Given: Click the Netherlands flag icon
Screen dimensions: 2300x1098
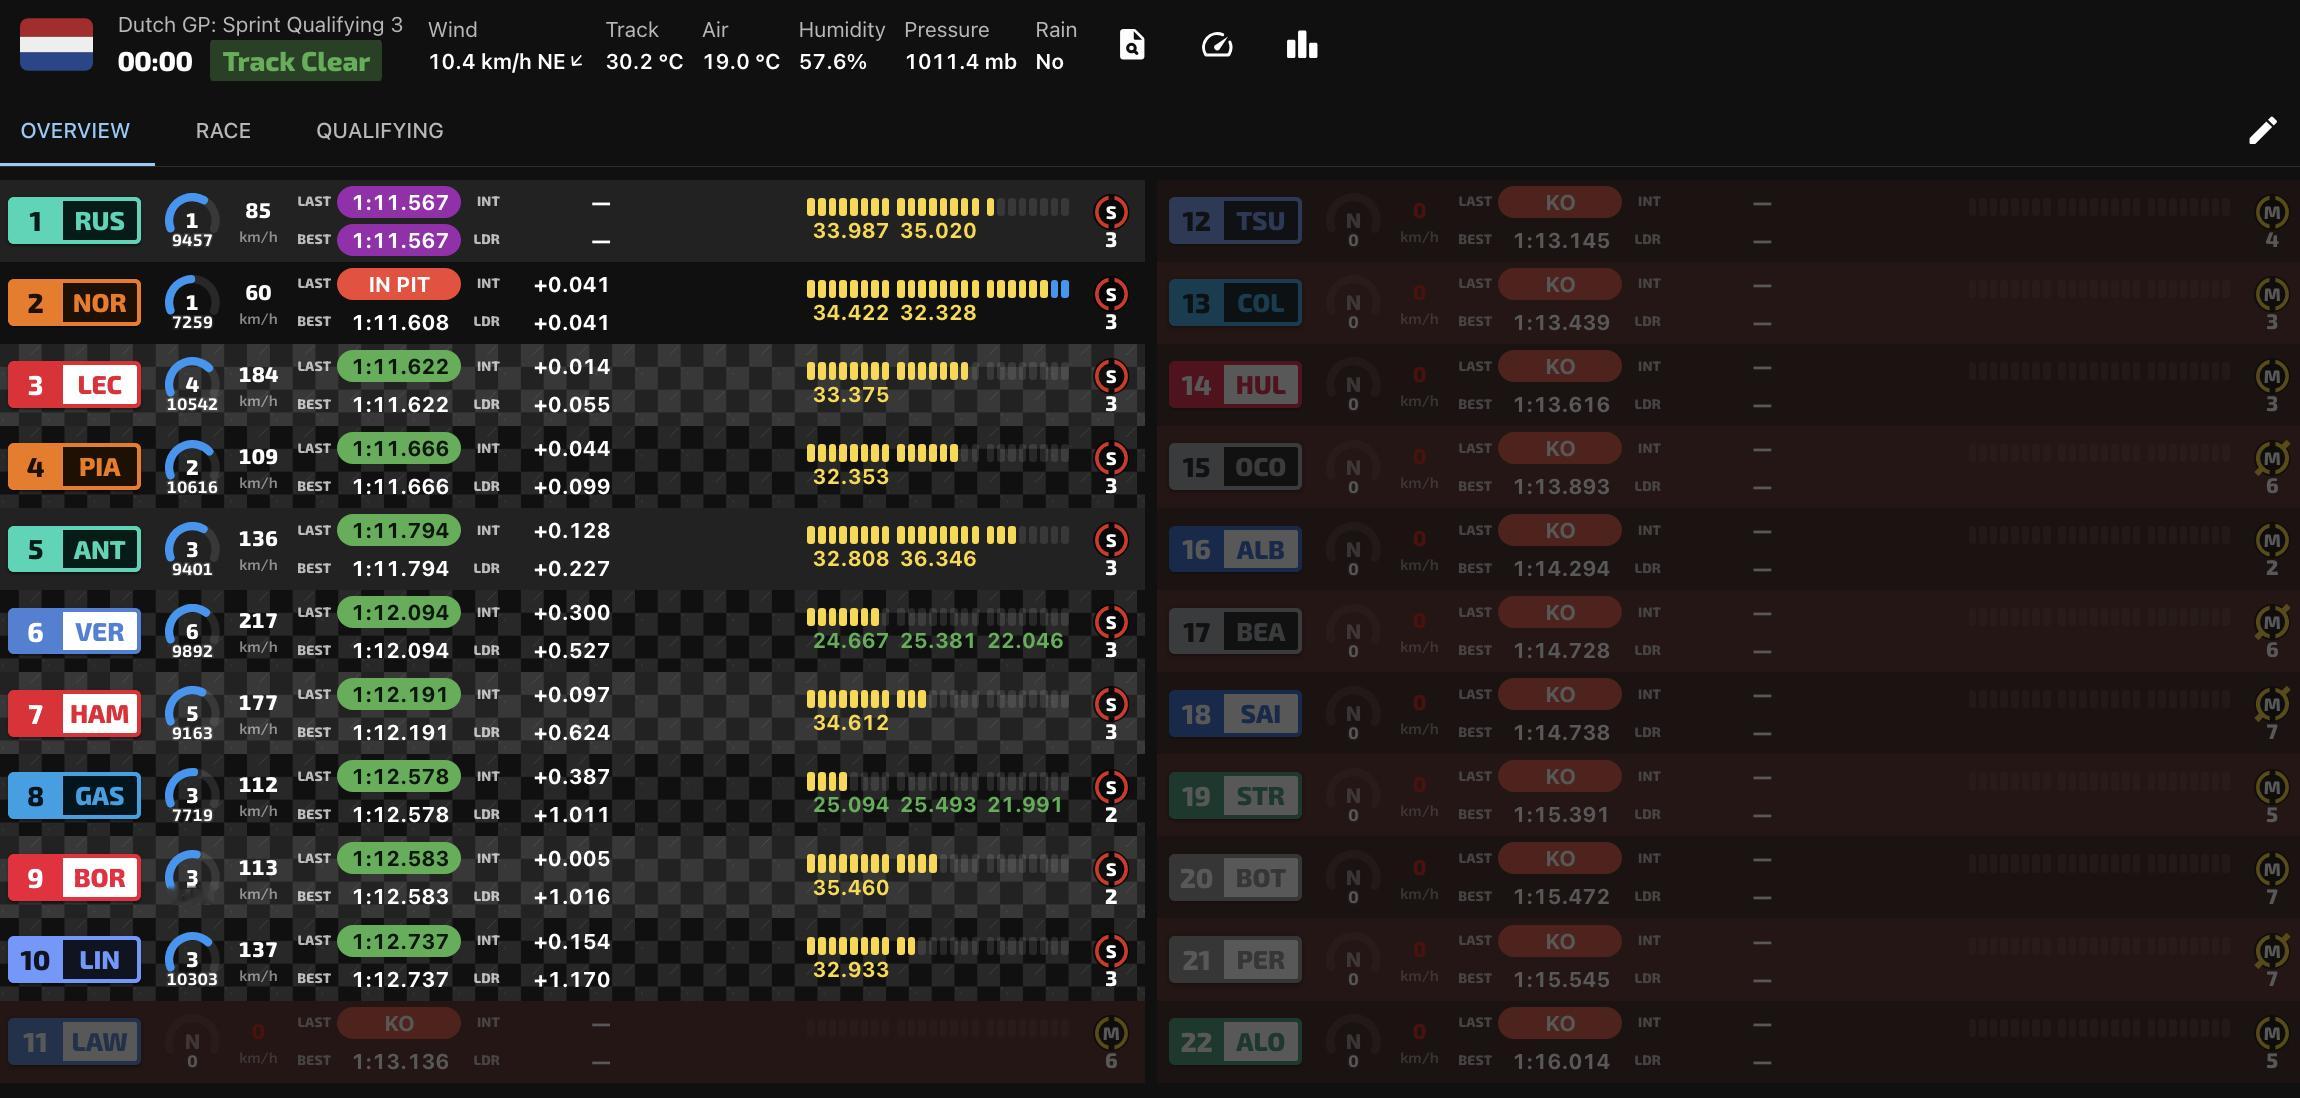Looking at the screenshot, I should pos(56,45).
